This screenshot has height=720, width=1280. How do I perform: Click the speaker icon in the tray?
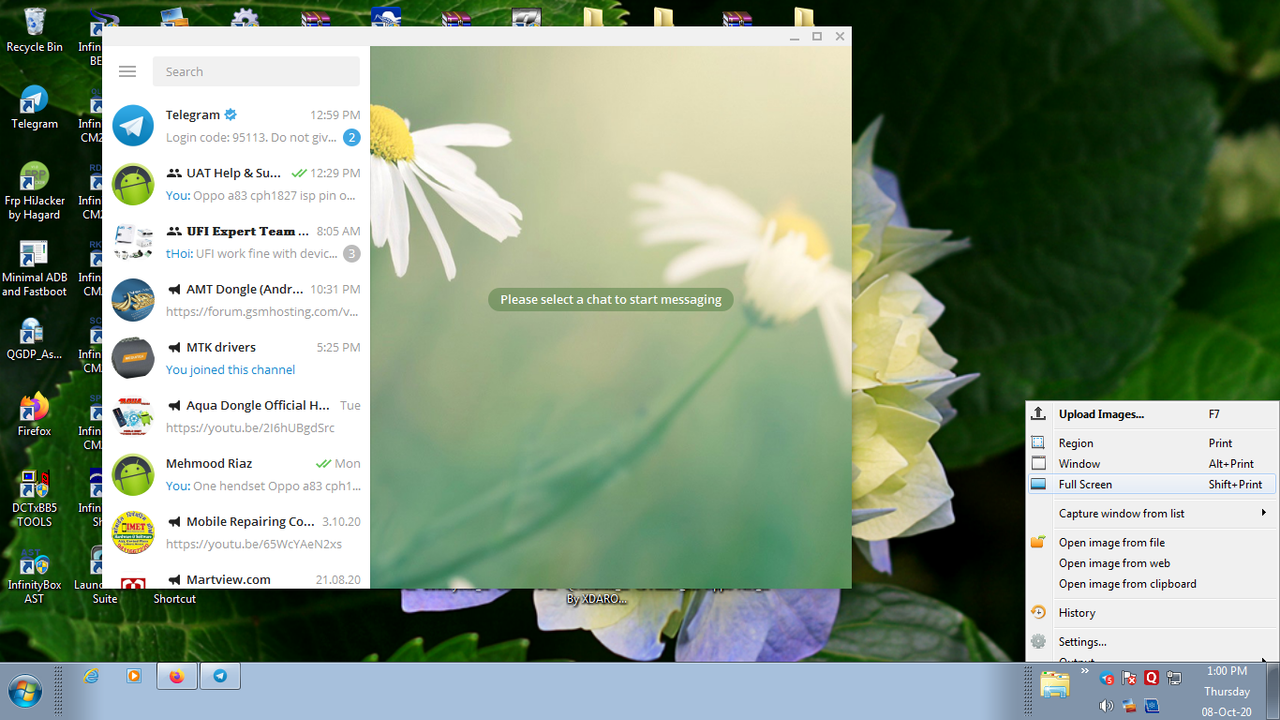(1106, 705)
